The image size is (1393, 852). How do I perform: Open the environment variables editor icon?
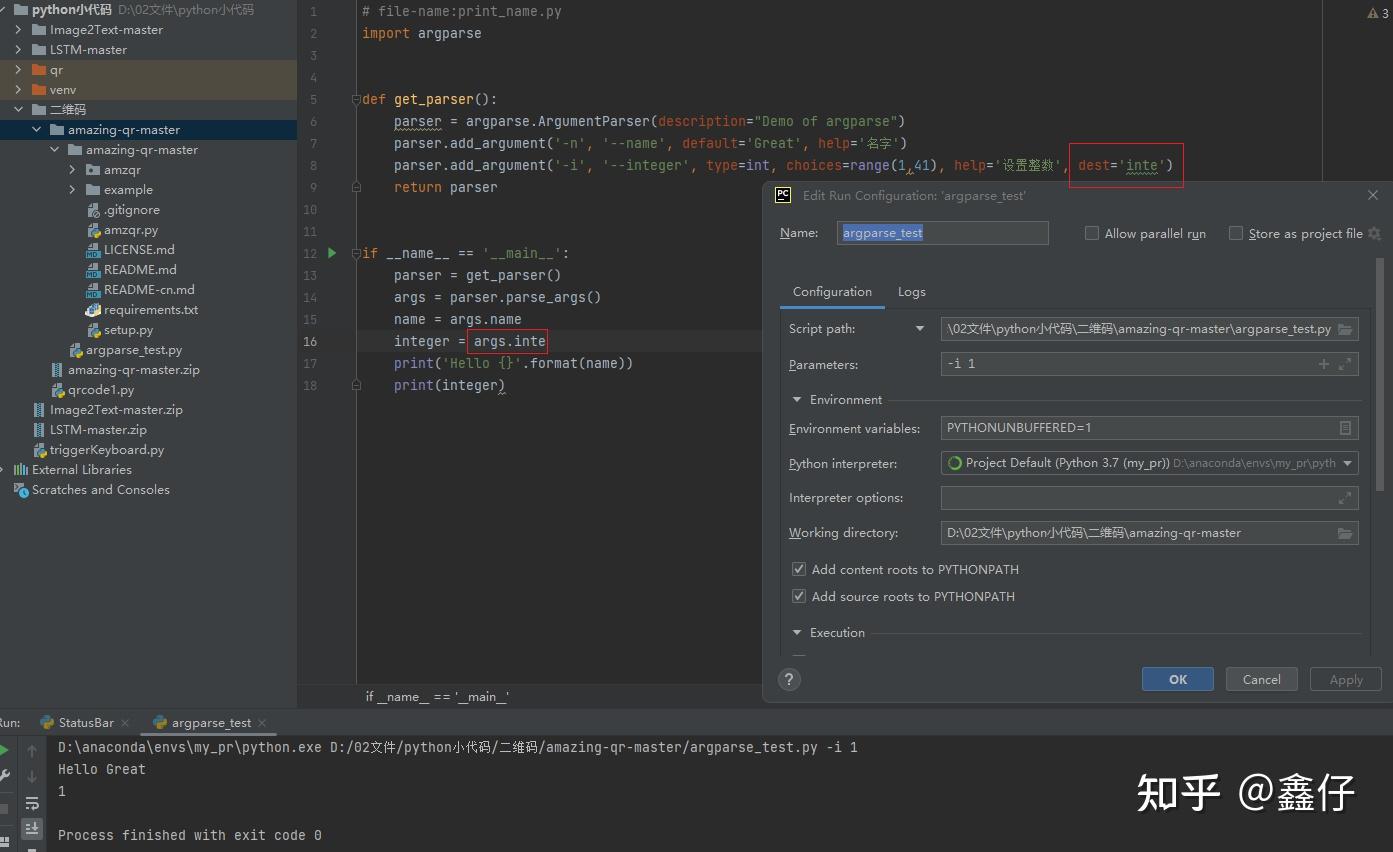[x=1345, y=428]
